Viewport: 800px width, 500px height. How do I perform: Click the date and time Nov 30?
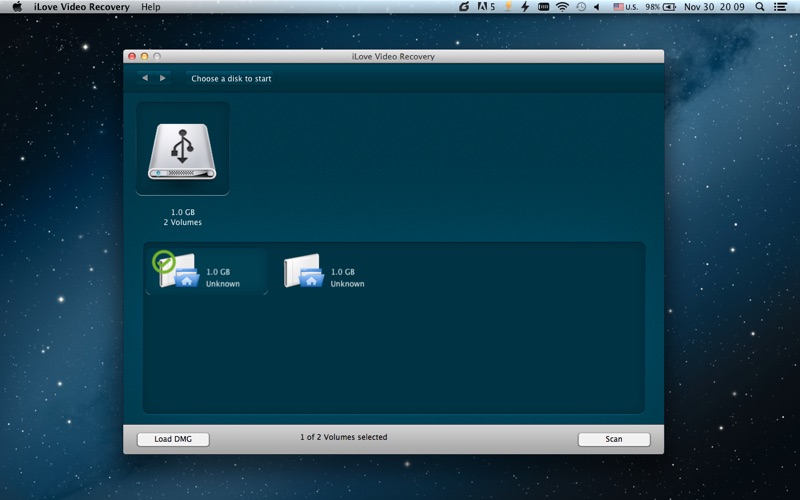point(714,7)
